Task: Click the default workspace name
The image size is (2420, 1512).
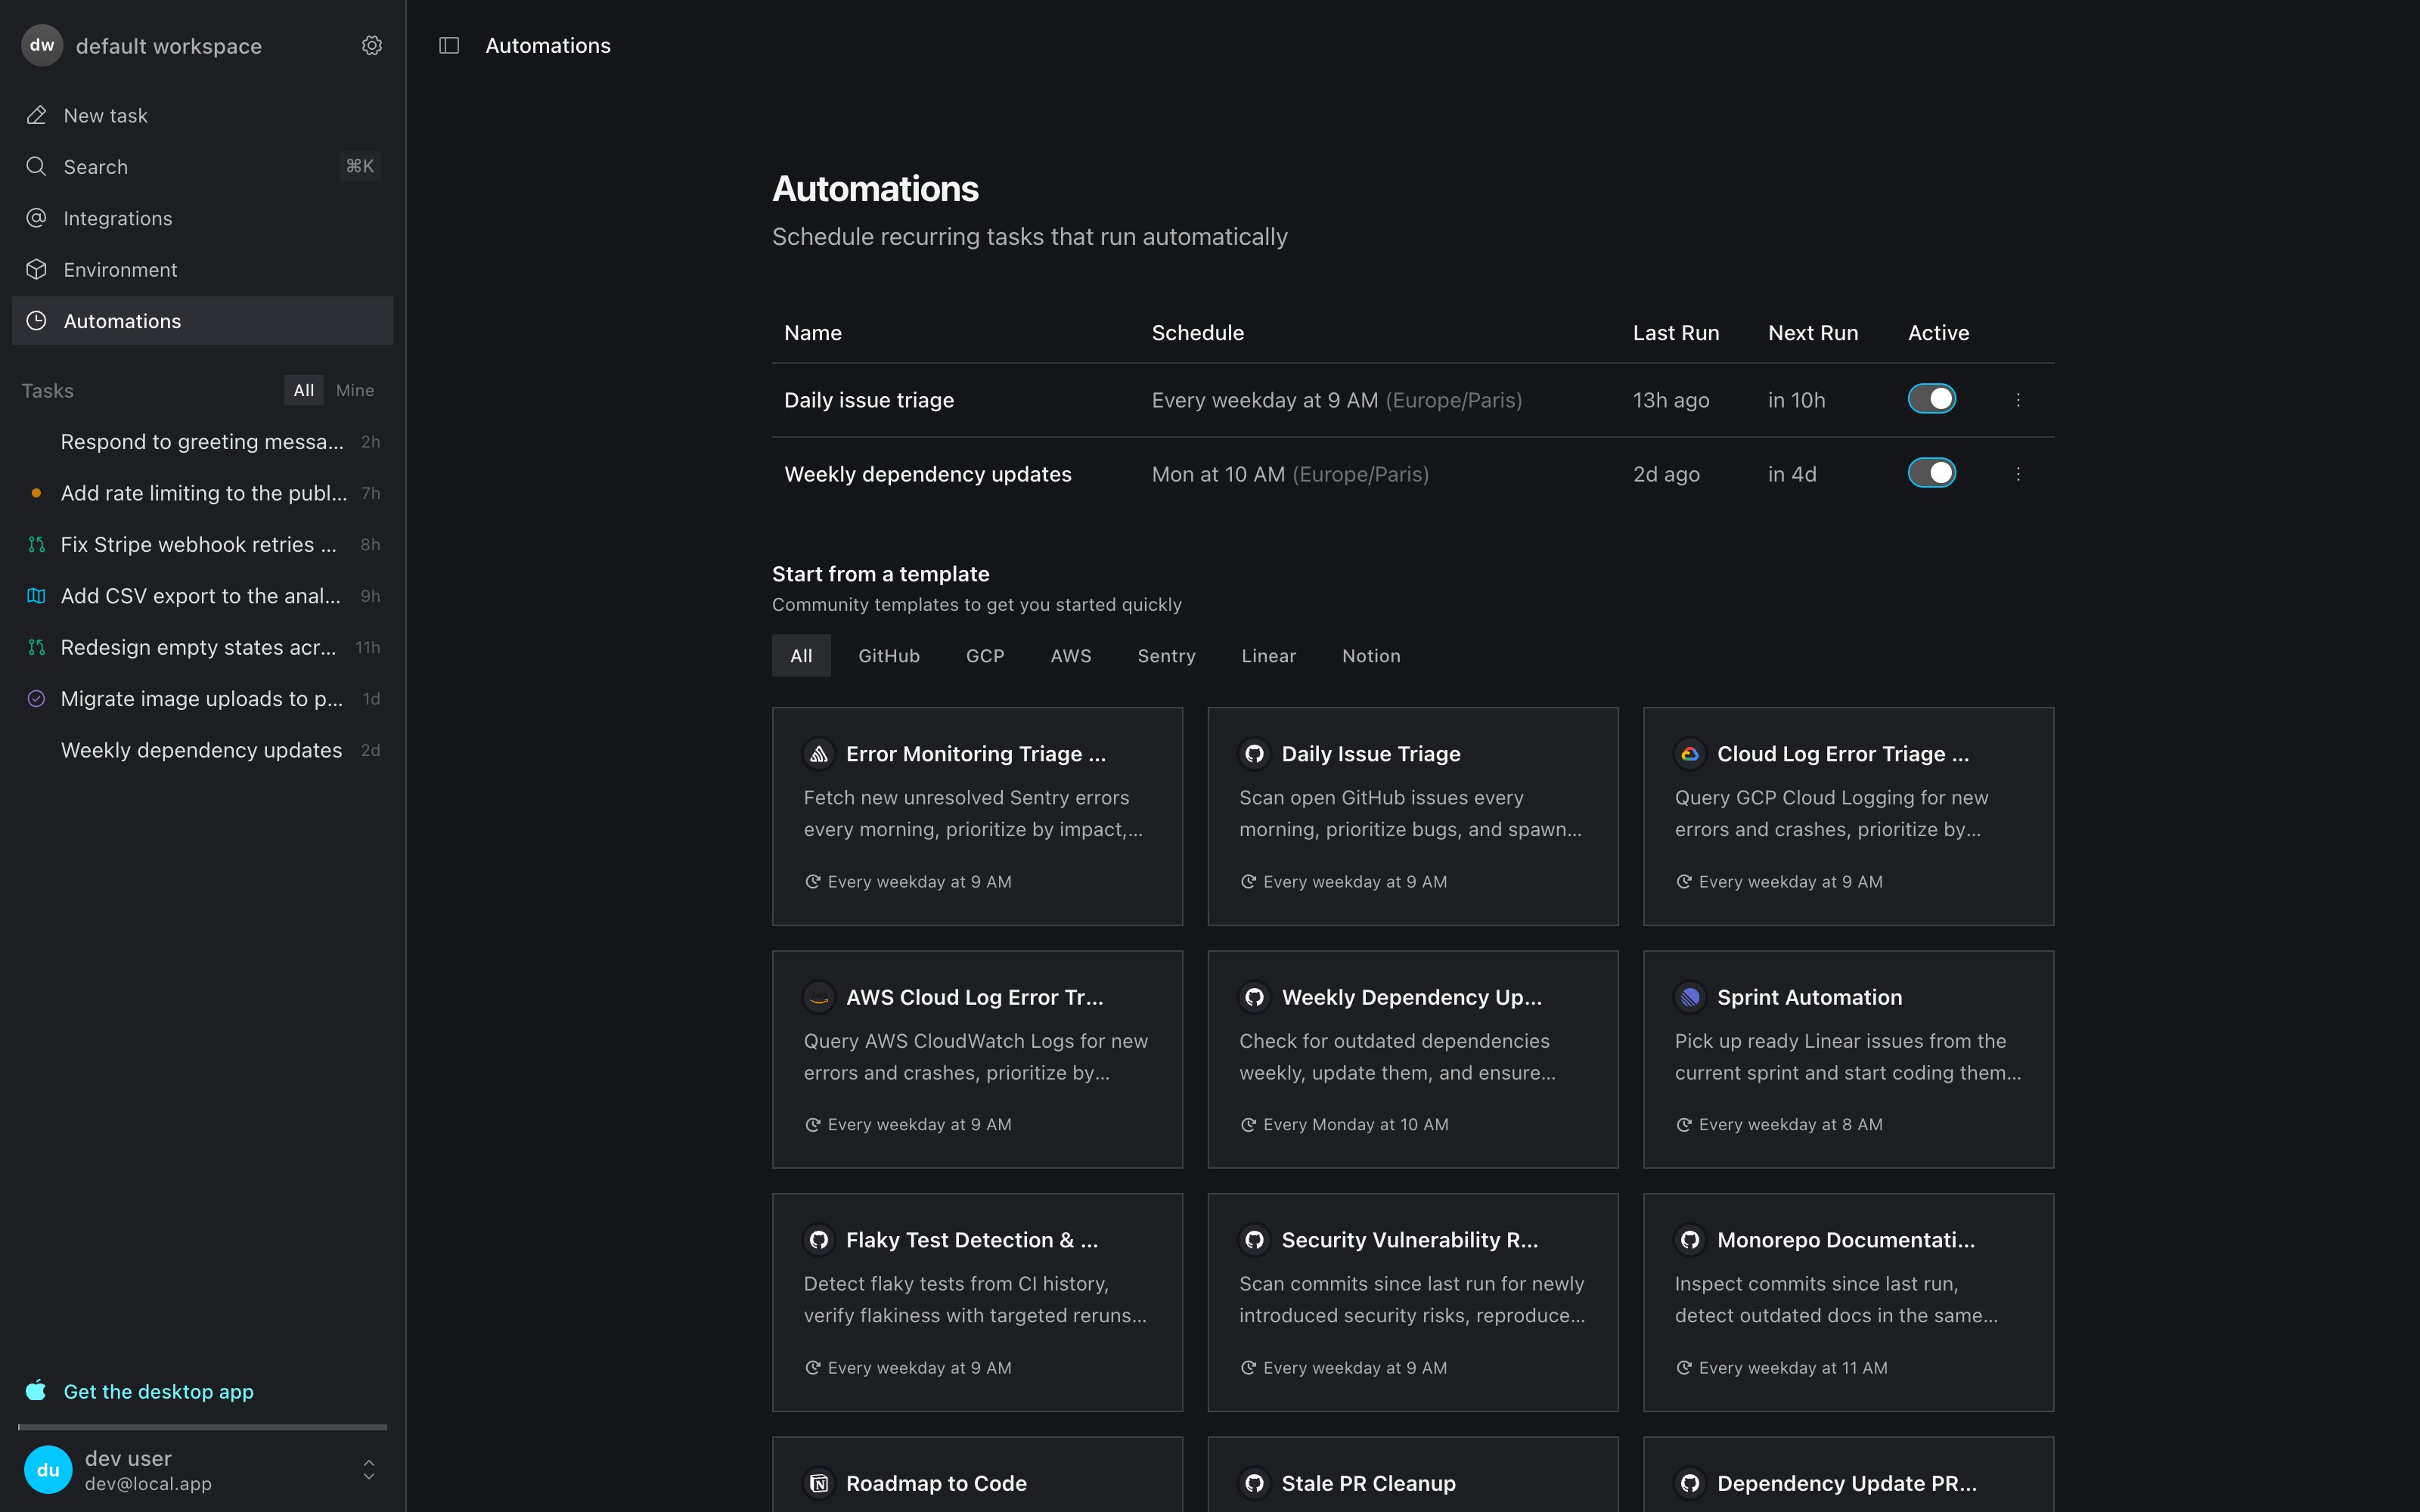Action: point(169,46)
